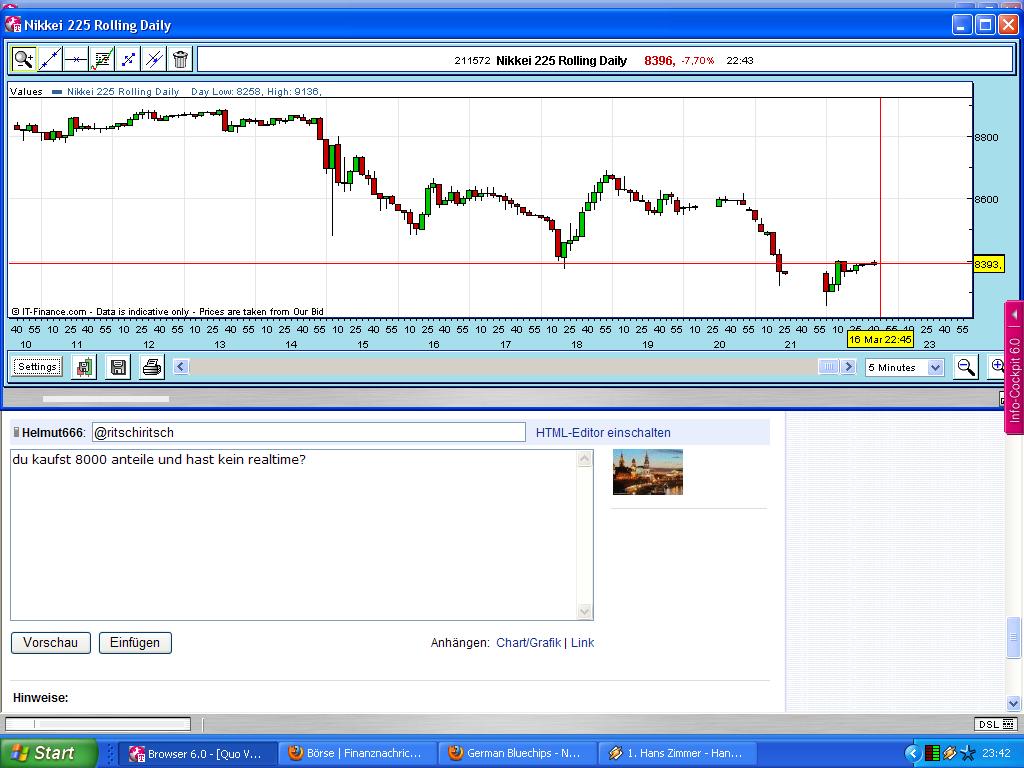Switch to Börse Finanznachrichten Firefox window

click(x=356, y=754)
